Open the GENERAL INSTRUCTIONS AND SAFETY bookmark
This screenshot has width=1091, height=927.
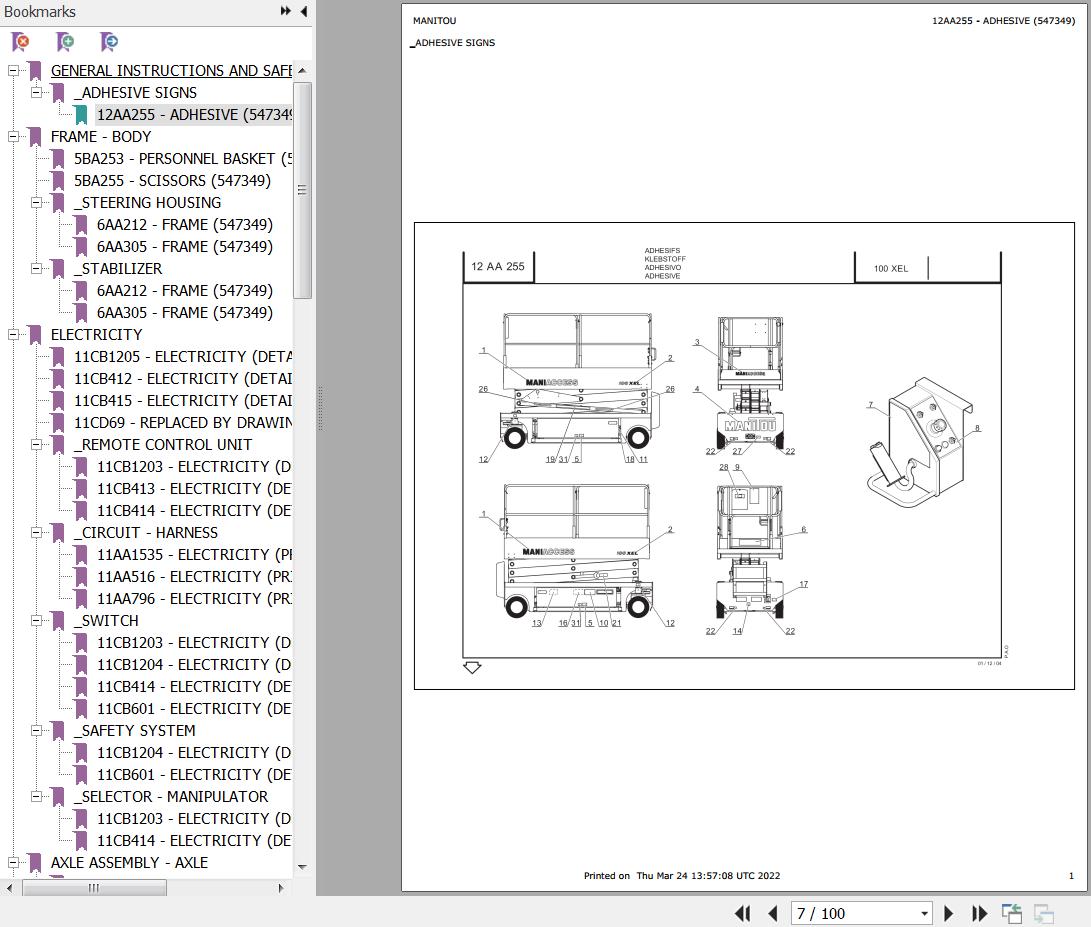(171, 71)
